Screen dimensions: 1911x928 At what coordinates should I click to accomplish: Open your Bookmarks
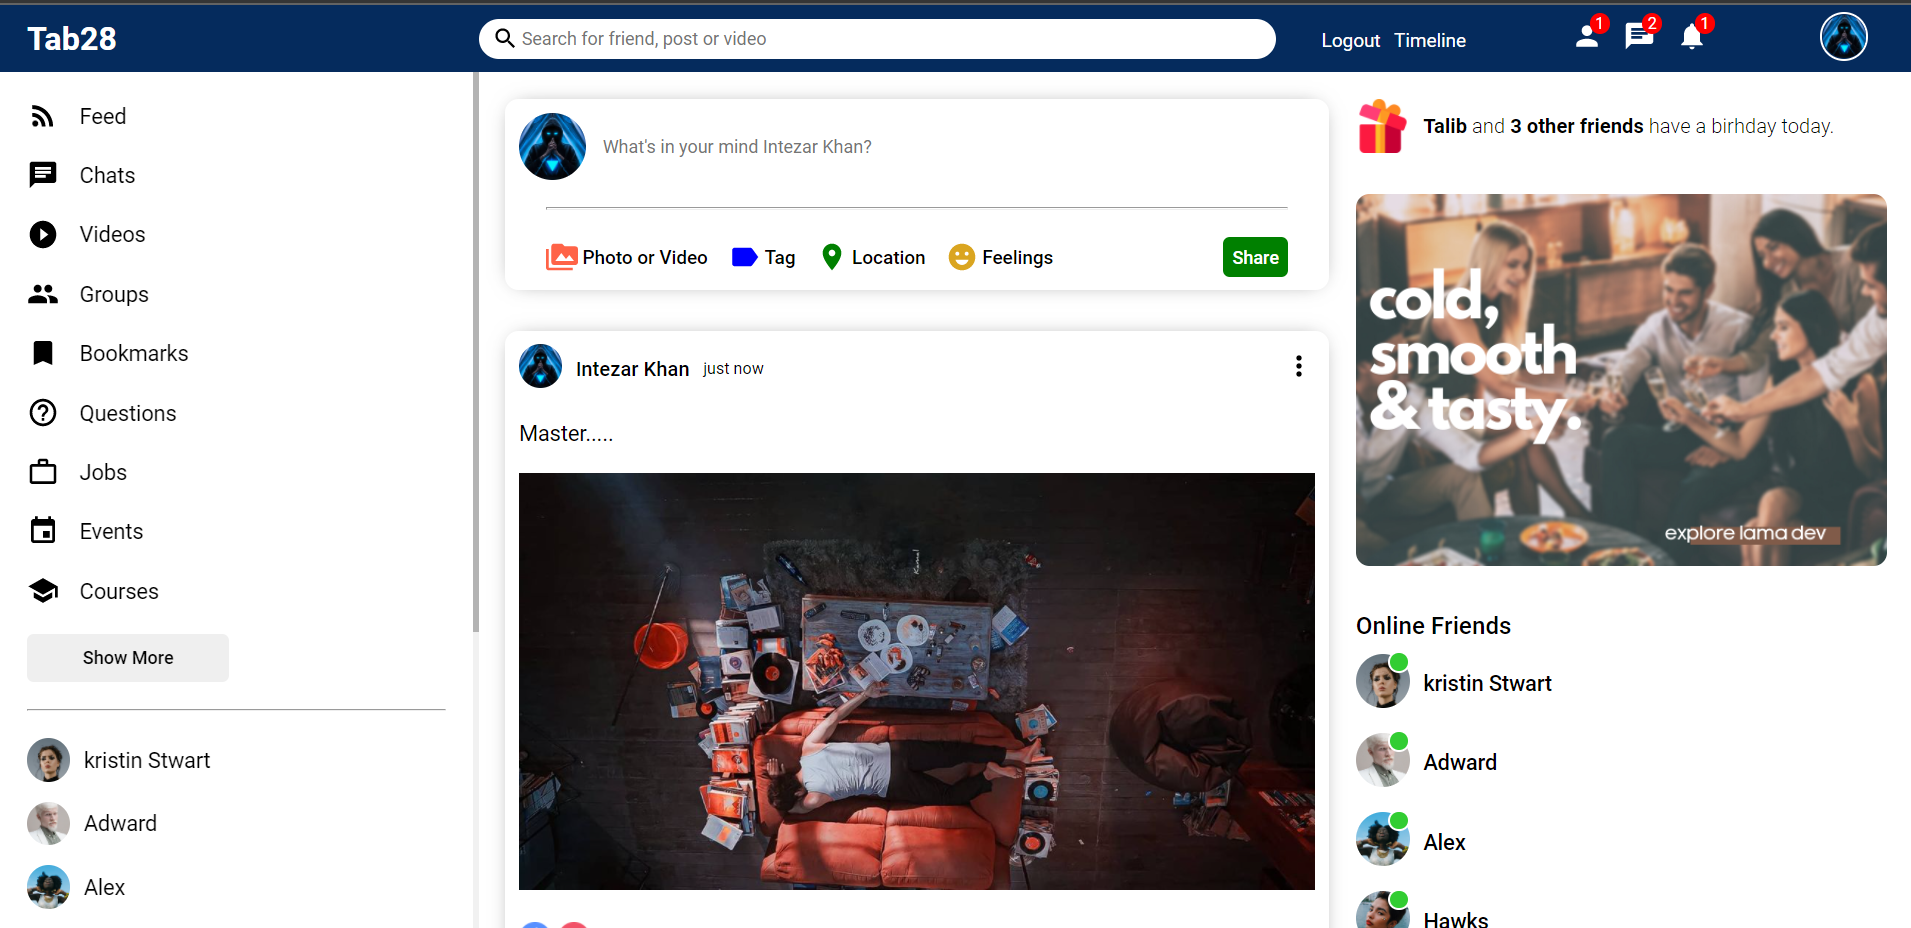click(x=133, y=353)
